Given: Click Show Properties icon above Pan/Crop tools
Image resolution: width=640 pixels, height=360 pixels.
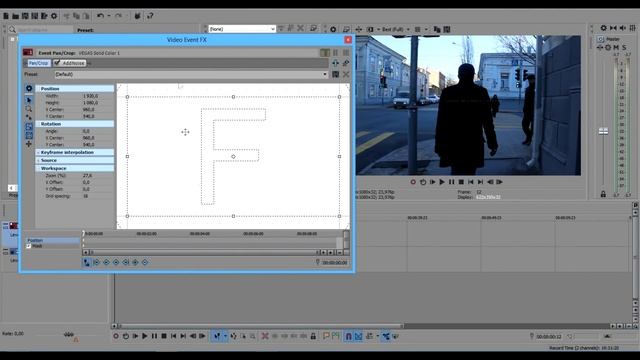Looking at the screenshot, I should [29, 88].
